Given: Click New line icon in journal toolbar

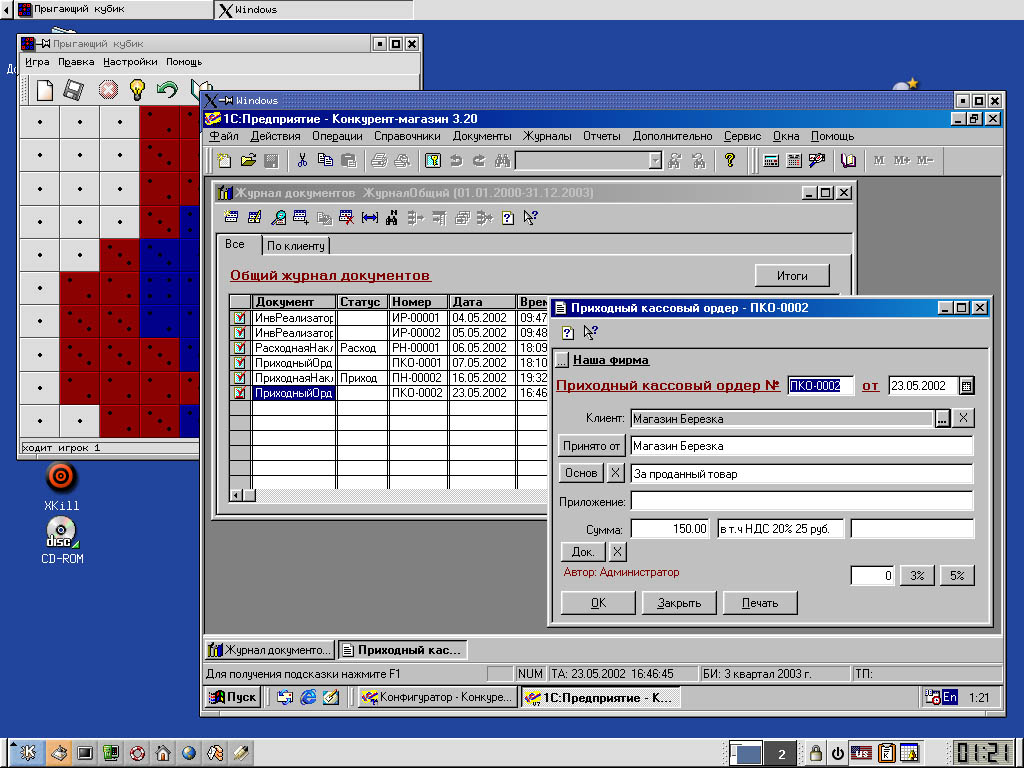Looking at the screenshot, I should click(x=231, y=217).
